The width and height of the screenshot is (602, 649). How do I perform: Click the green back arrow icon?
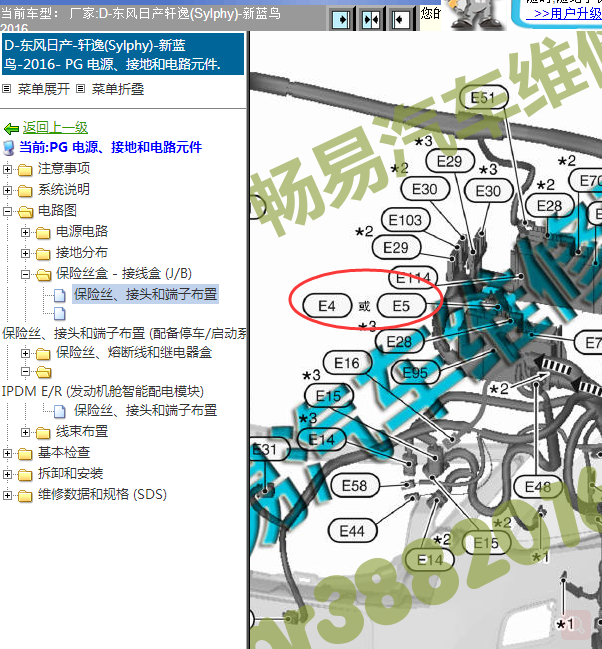(x=11, y=129)
